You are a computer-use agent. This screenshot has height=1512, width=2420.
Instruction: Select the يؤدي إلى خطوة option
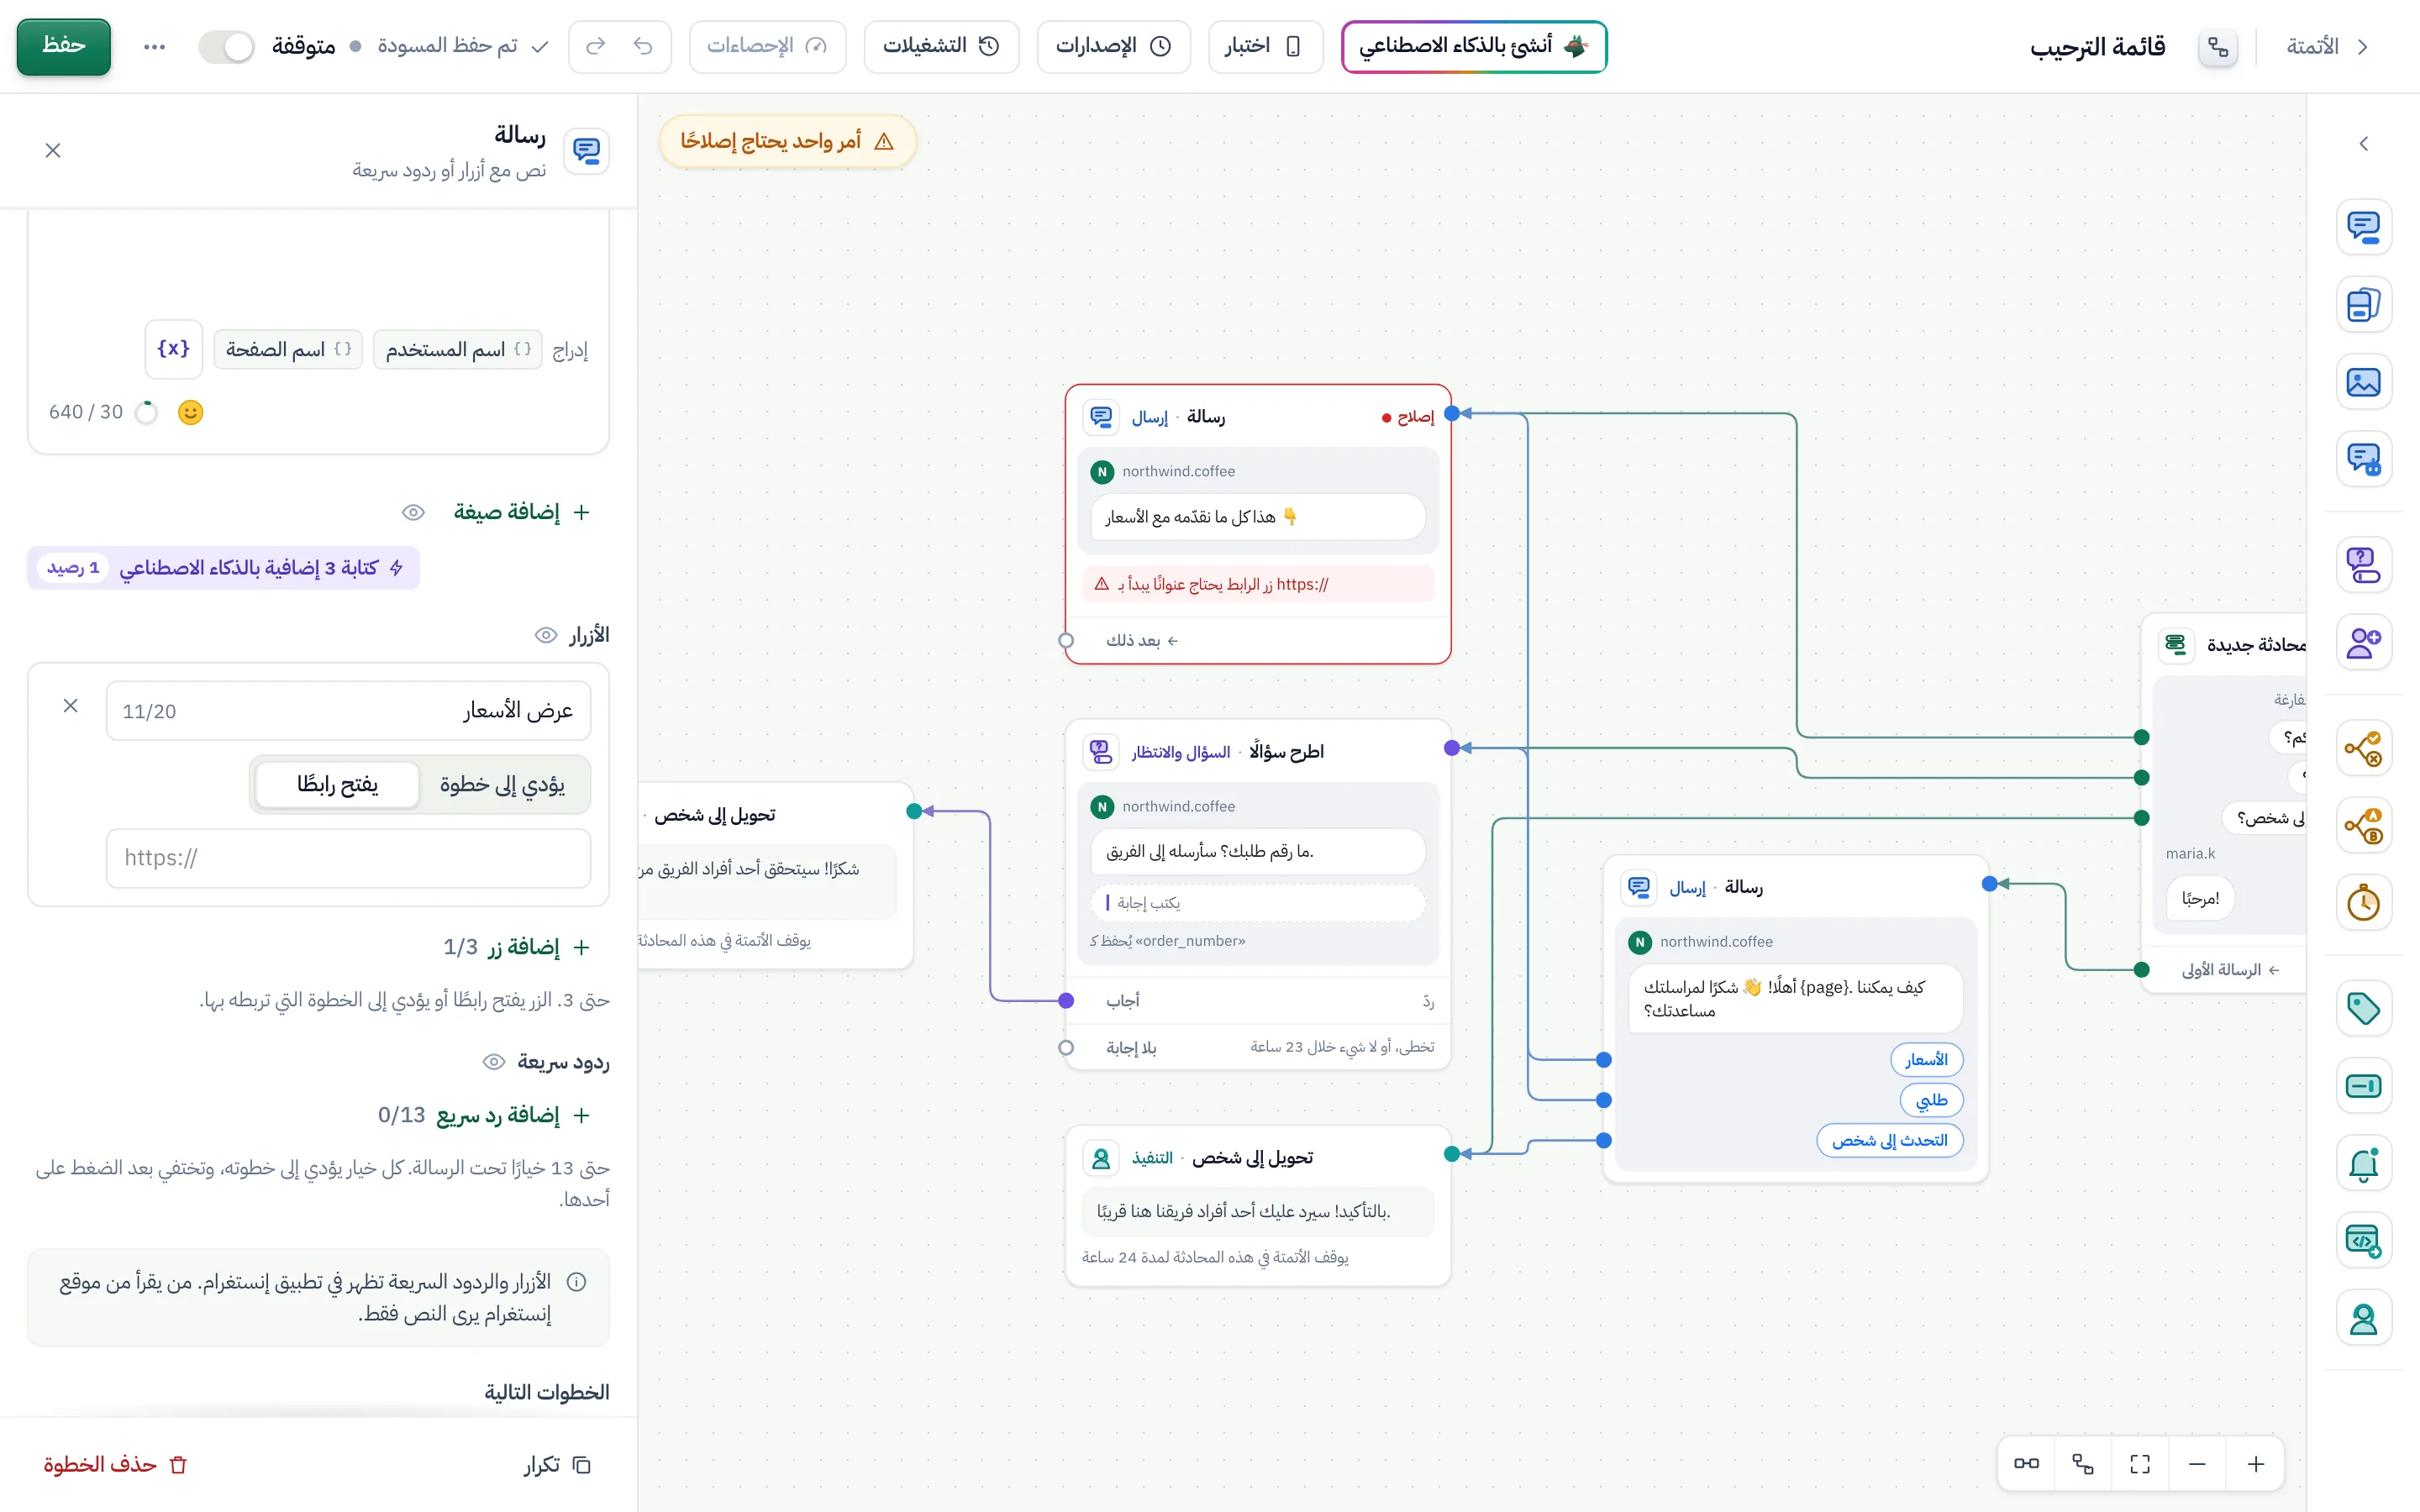click(503, 784)
